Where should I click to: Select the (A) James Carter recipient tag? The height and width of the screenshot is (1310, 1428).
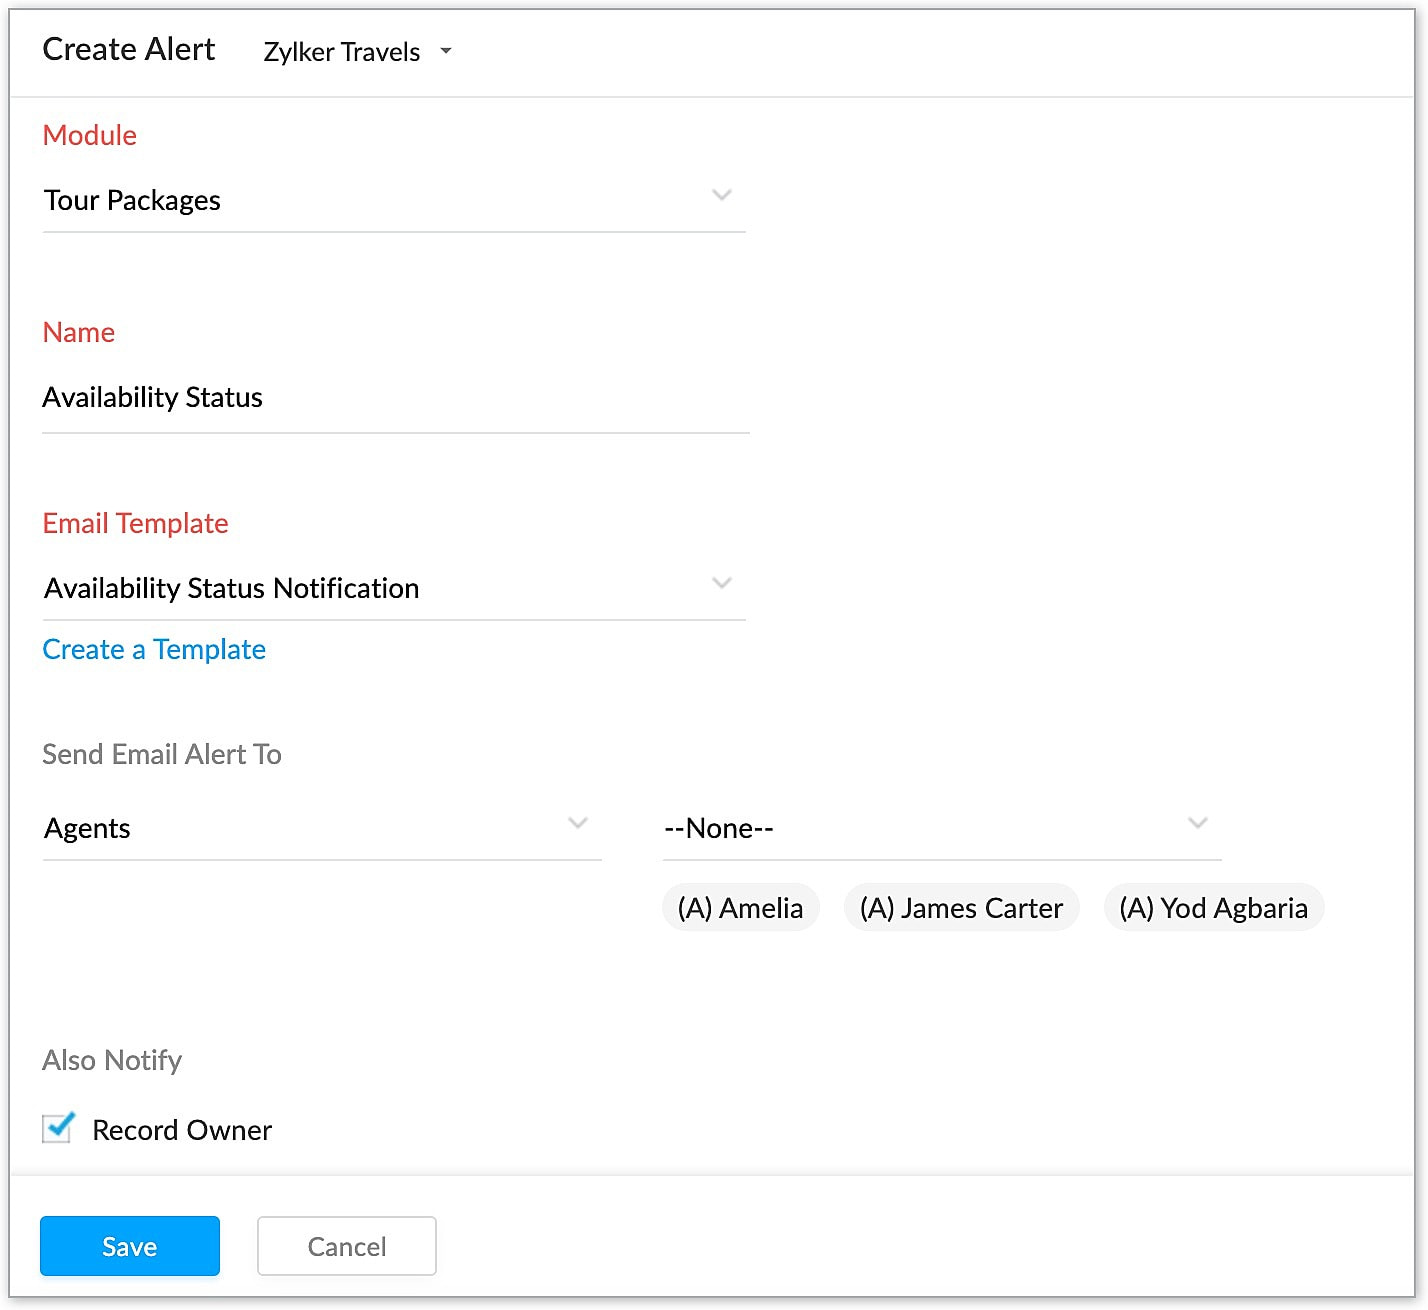tap(961, 908)
